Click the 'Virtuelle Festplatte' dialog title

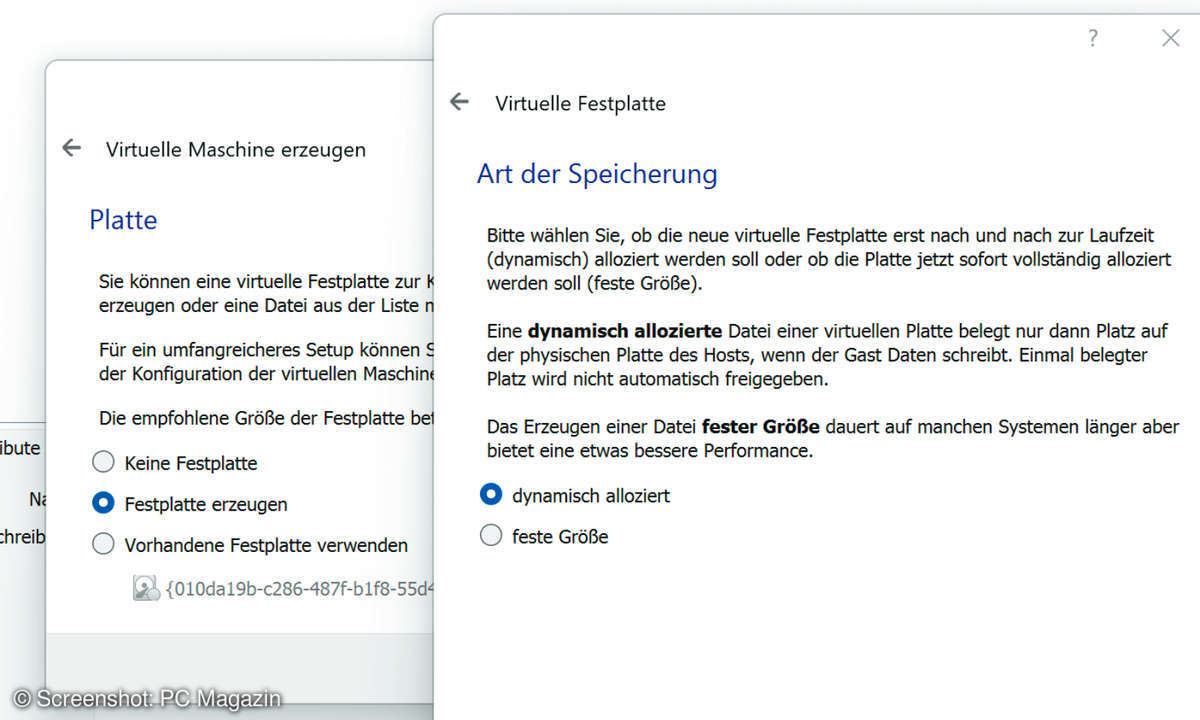pos(580,104)
